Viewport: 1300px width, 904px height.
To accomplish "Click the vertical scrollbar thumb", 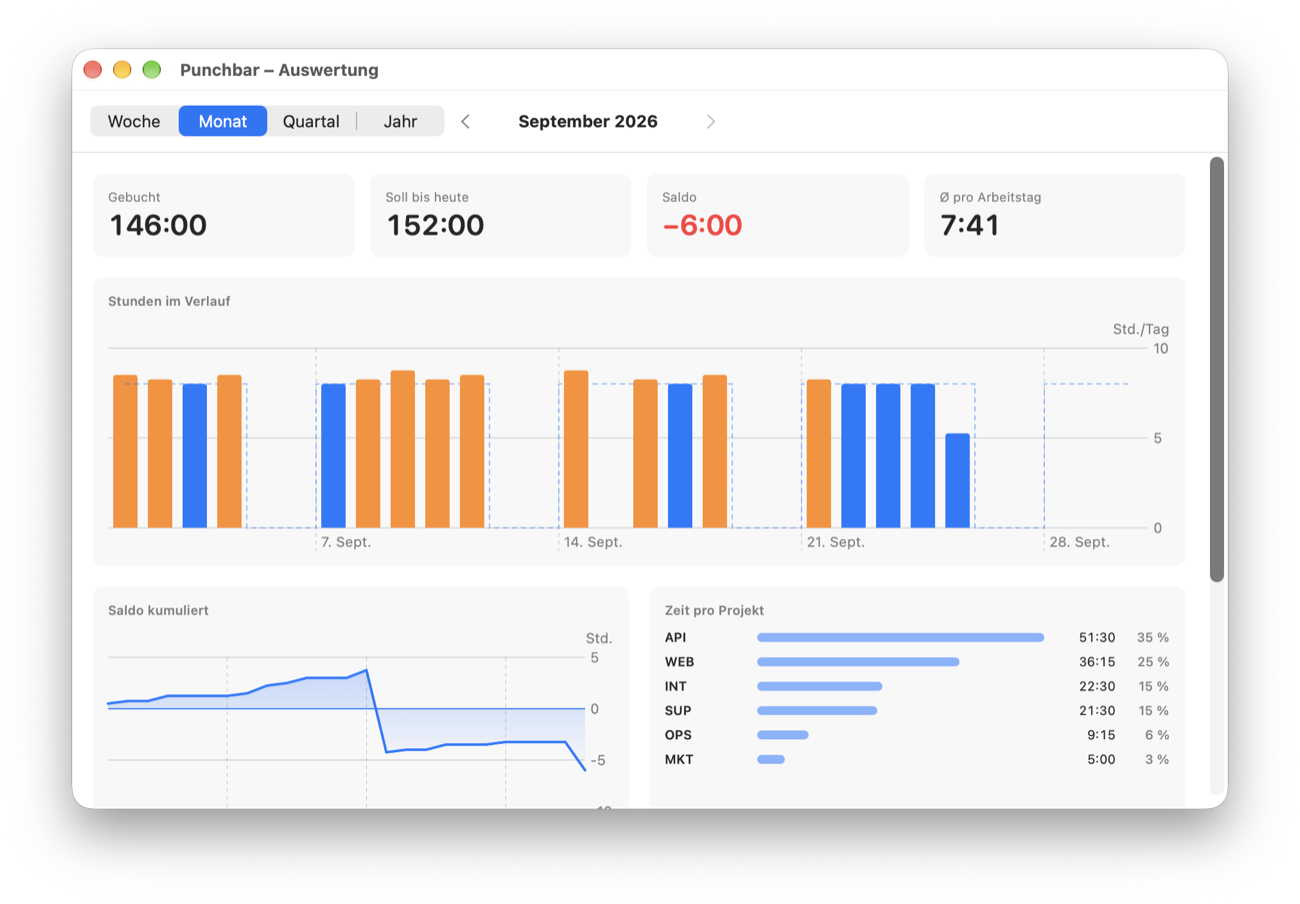I will pos(1216,369).
